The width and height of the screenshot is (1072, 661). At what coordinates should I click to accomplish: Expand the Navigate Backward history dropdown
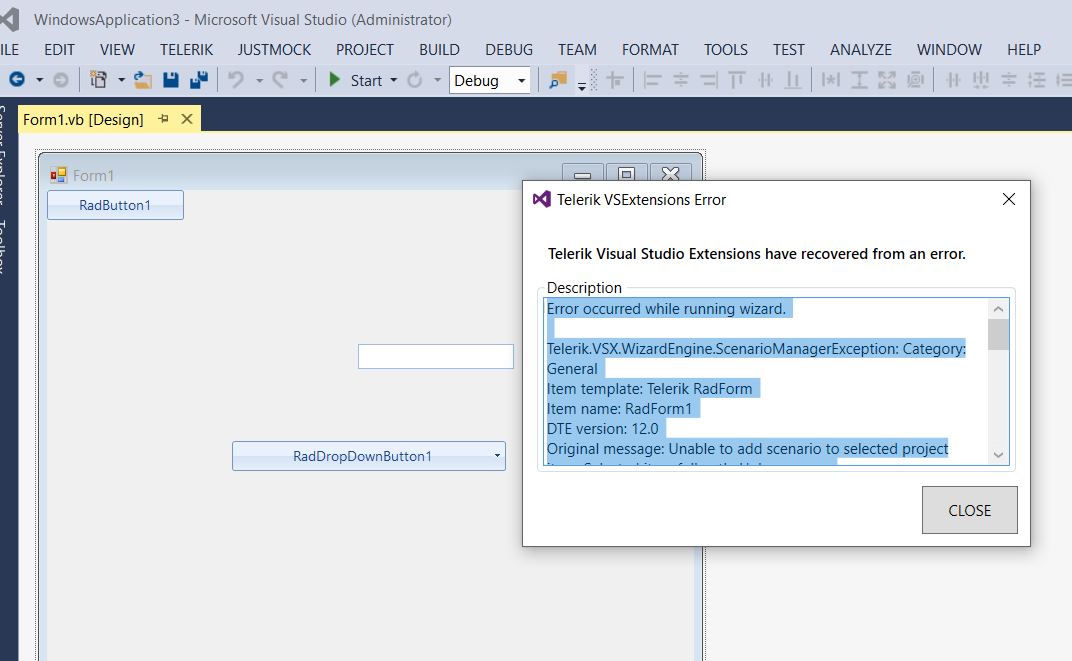coord(40,80)
